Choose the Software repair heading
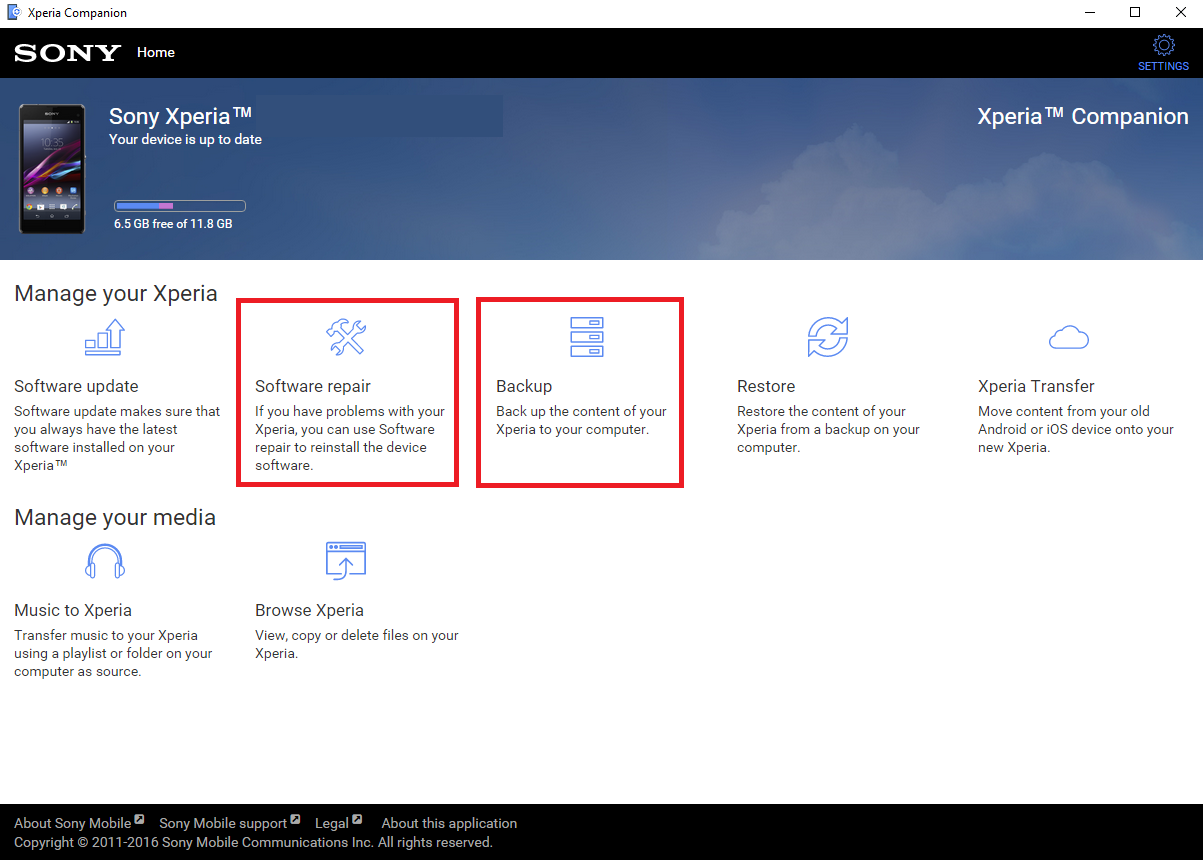Viewport: 1203px width, 860px height. 313,386
